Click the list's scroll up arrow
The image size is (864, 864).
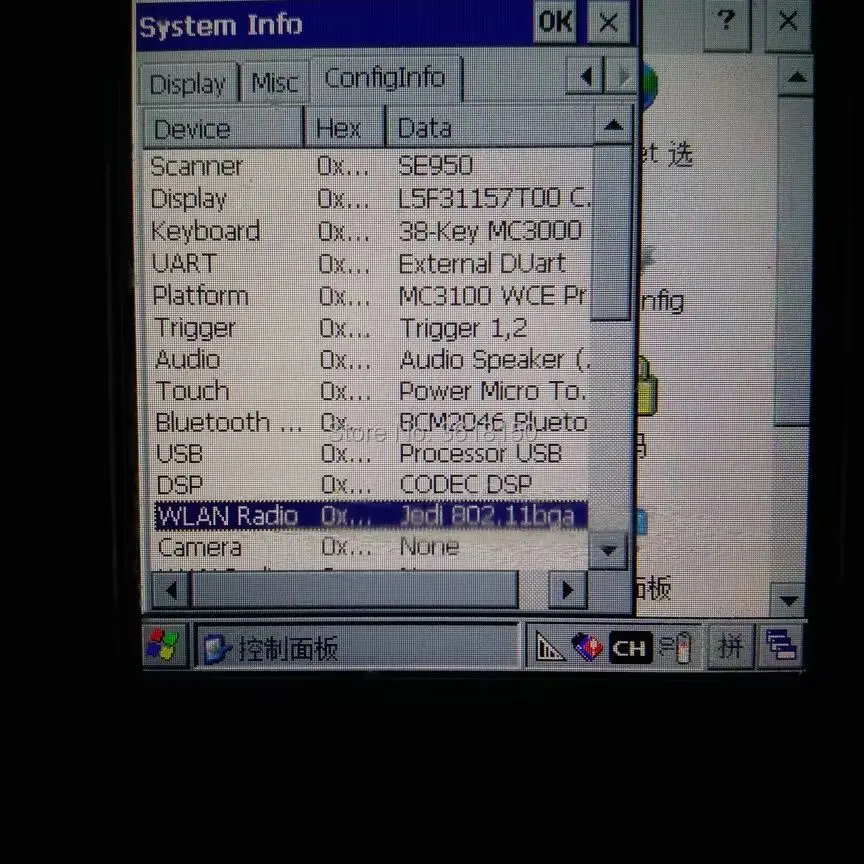(x=613, y=126)
